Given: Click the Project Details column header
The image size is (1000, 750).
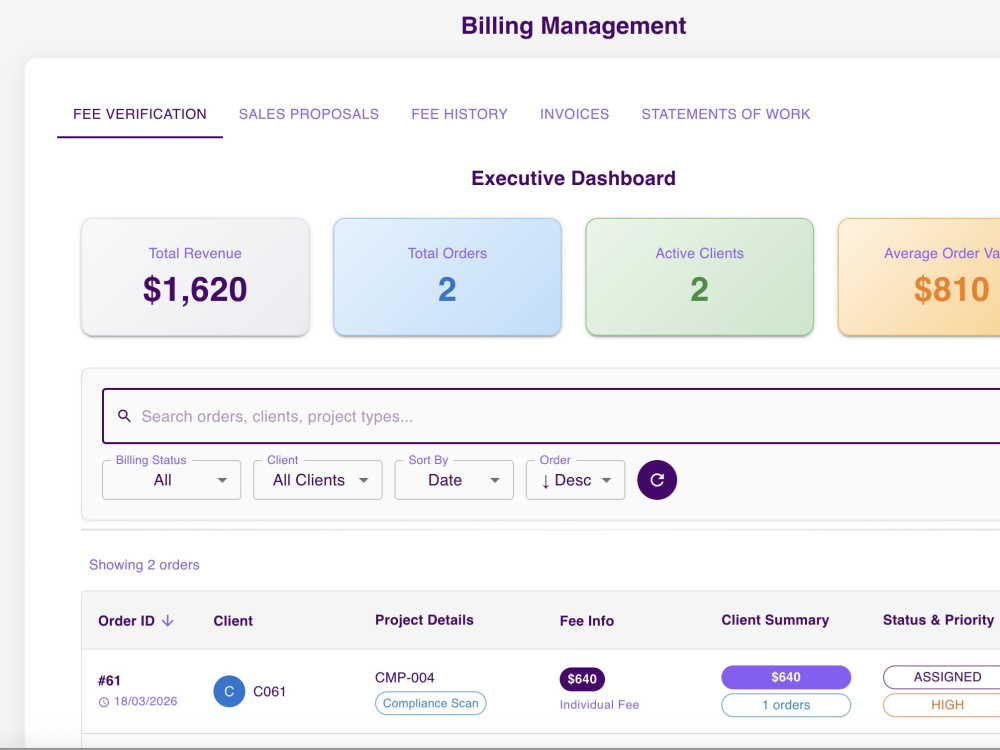Looking at the screenshot, I should (x=424, y=620).
